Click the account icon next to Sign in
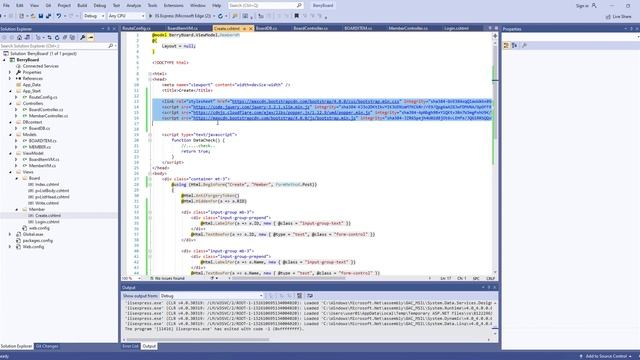The width and height of the screenshot is (640, 360). [594, 5]
